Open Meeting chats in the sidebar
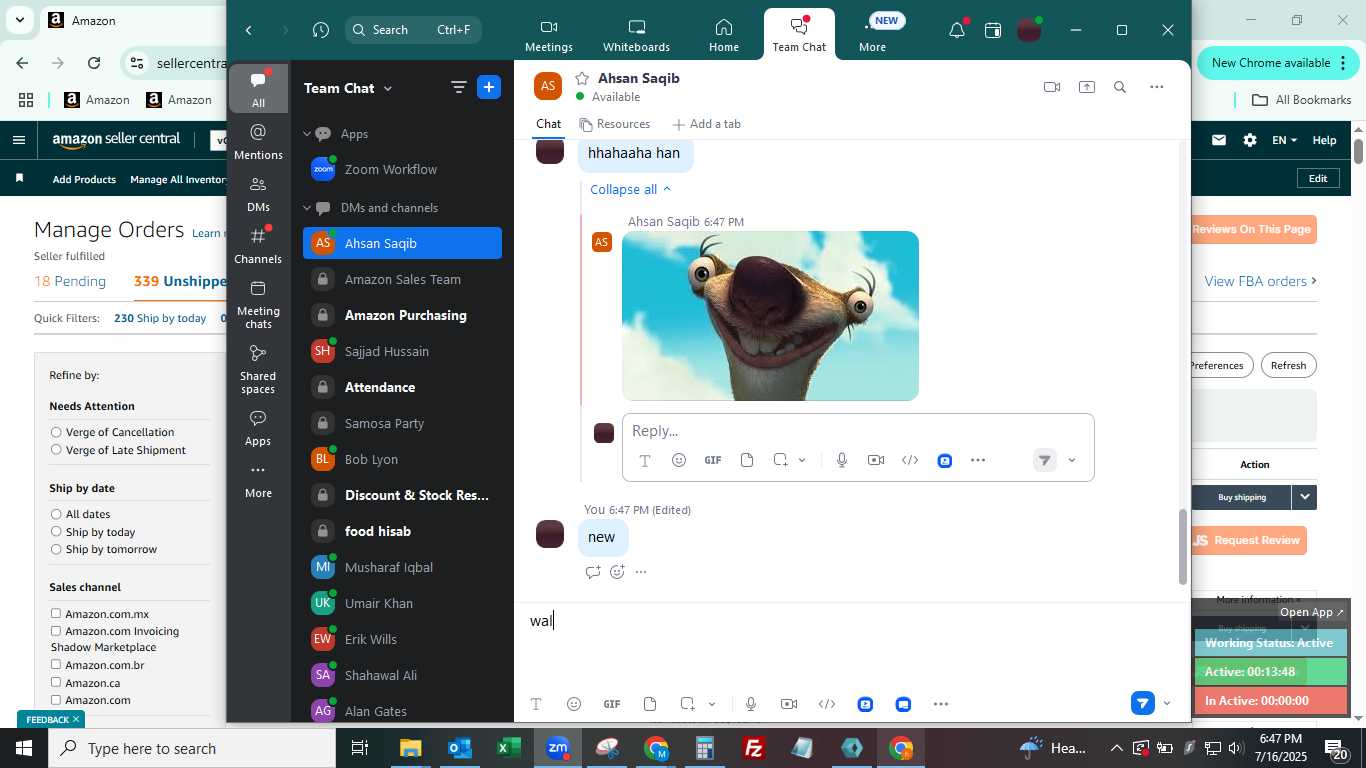Viewport: 1366px width, 768px height. (258, 304)
